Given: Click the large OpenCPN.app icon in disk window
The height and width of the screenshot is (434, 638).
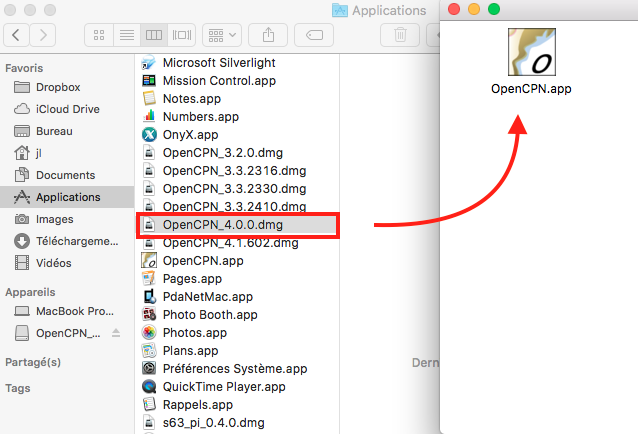Looking at the screenshot, I should pyautogui.click(x=532, y=52).
